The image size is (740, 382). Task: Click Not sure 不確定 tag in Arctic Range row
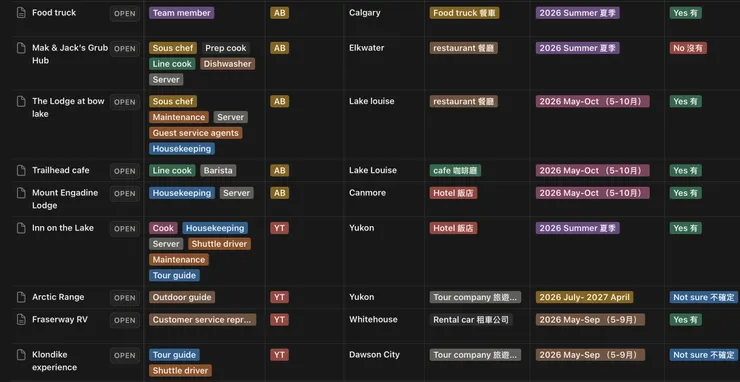tap(704, 297)
